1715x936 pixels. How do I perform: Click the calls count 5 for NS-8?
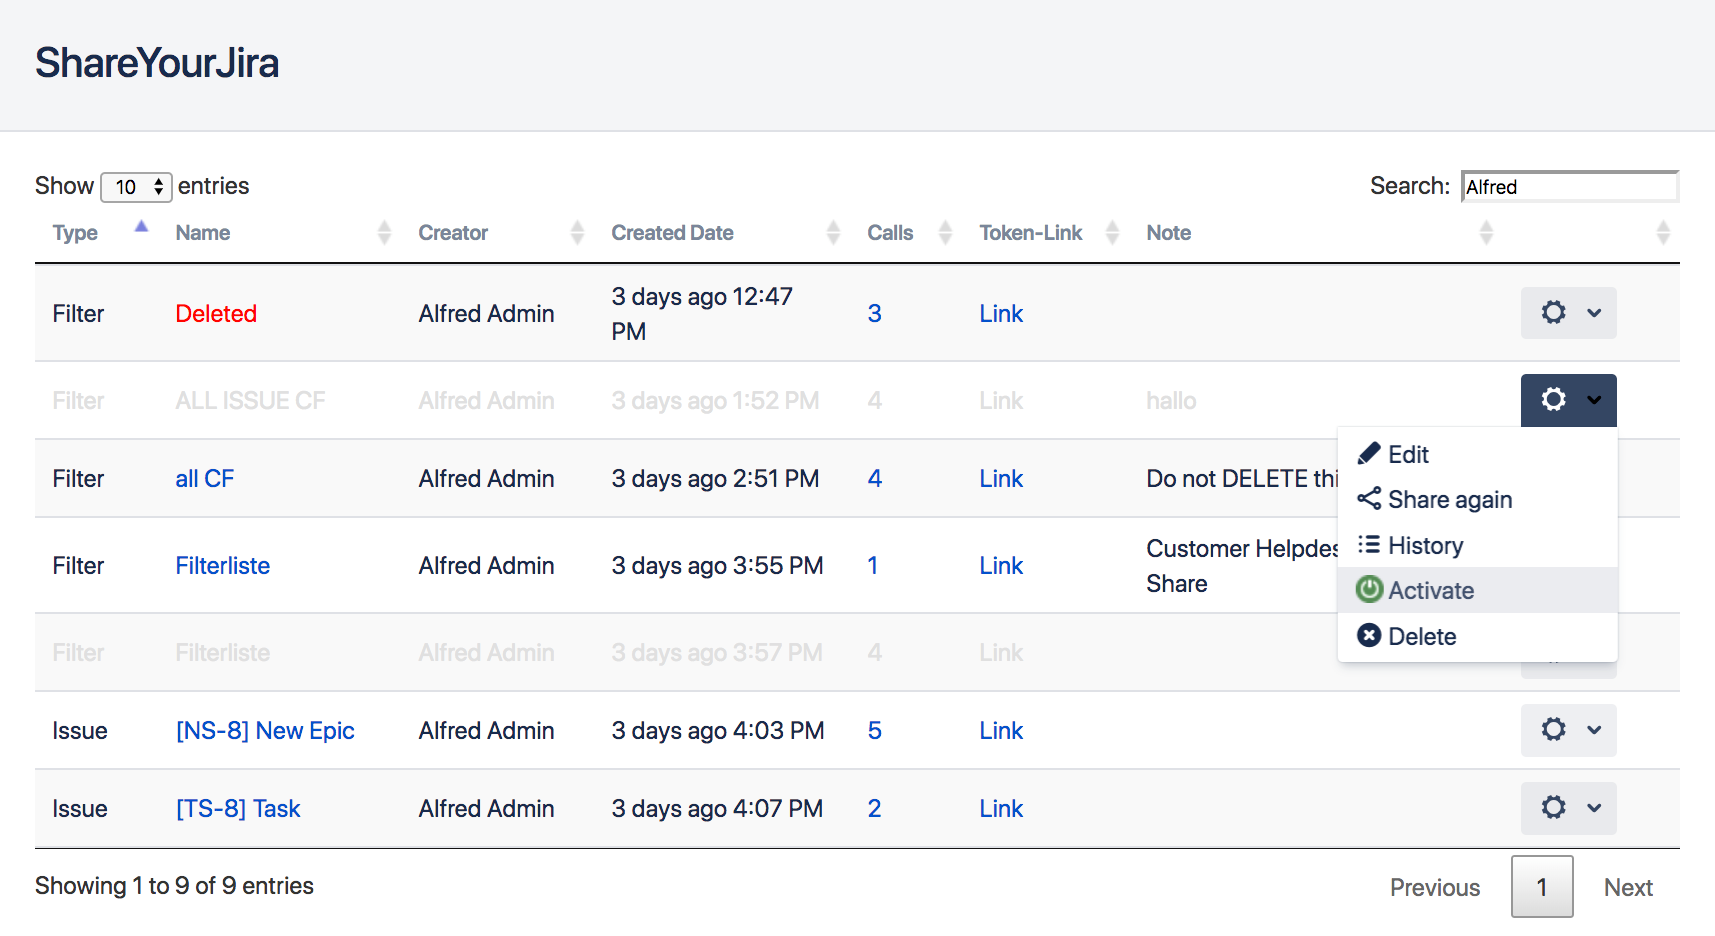pyautogui.click(x=874, y=731)
